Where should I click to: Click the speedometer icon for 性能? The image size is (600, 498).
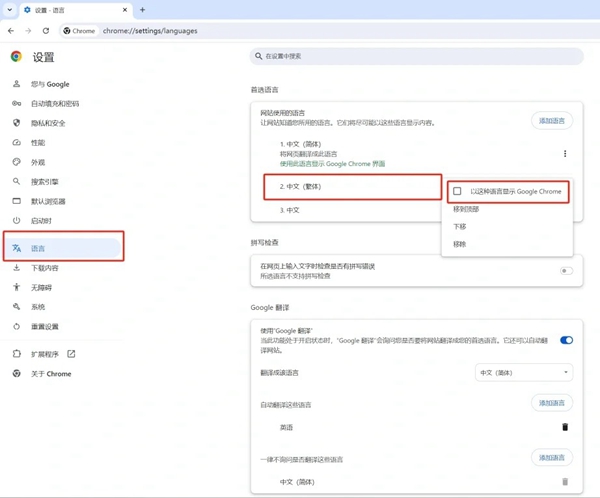[16, 142]
